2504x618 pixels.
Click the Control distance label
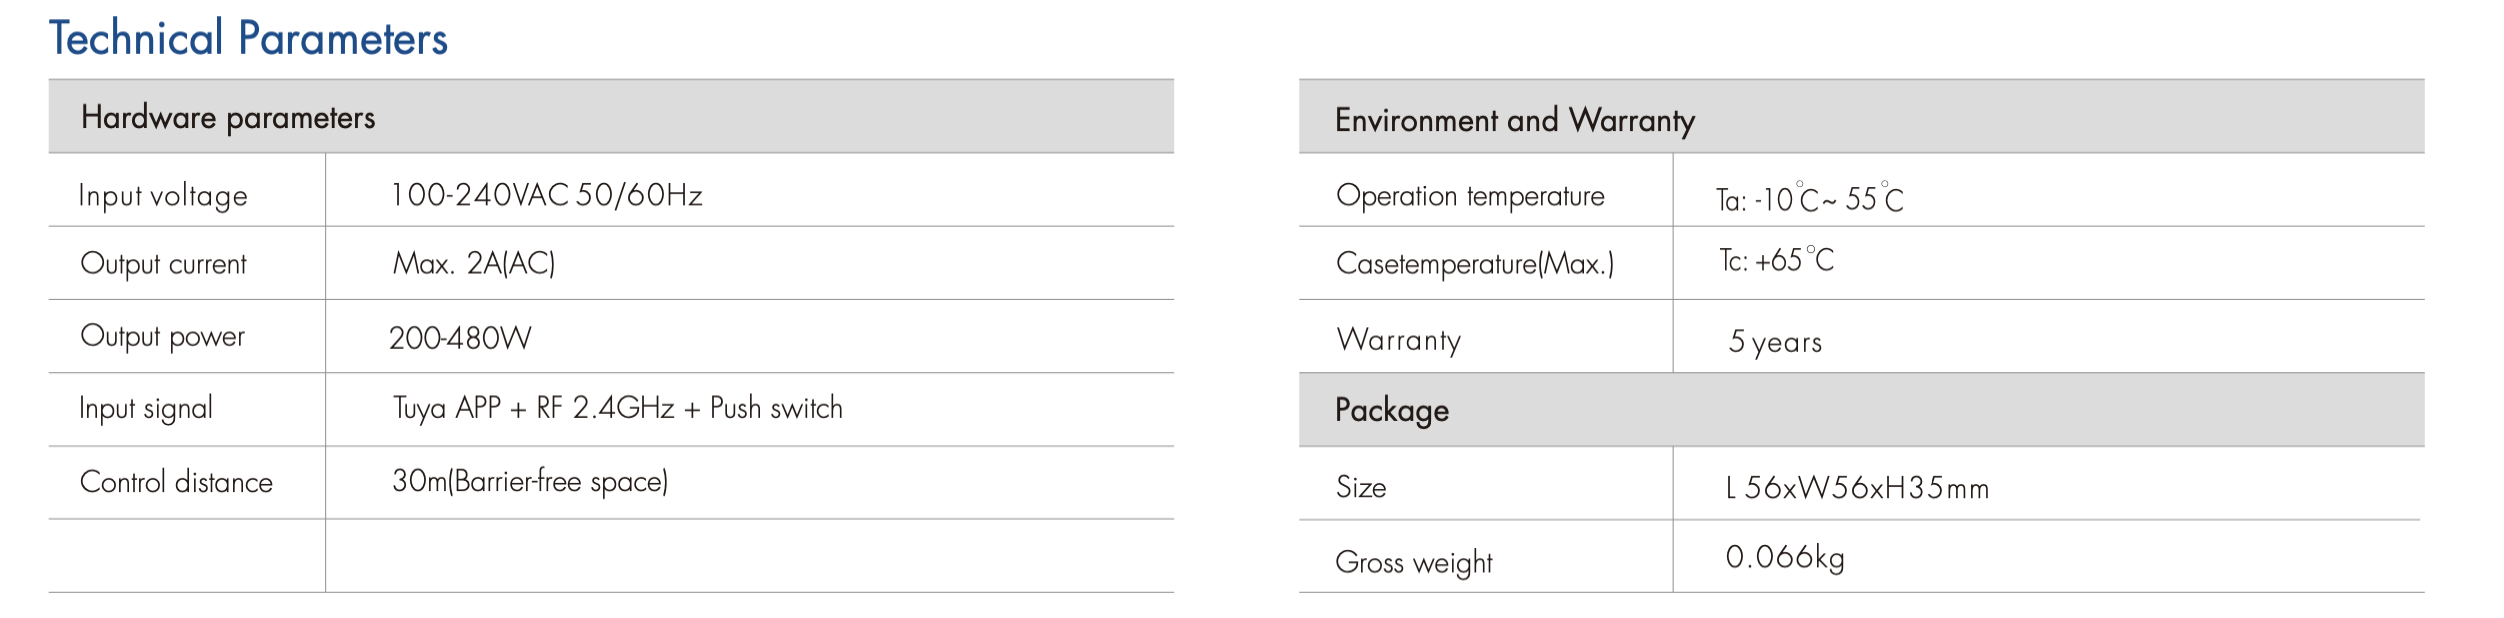[176, 483]
